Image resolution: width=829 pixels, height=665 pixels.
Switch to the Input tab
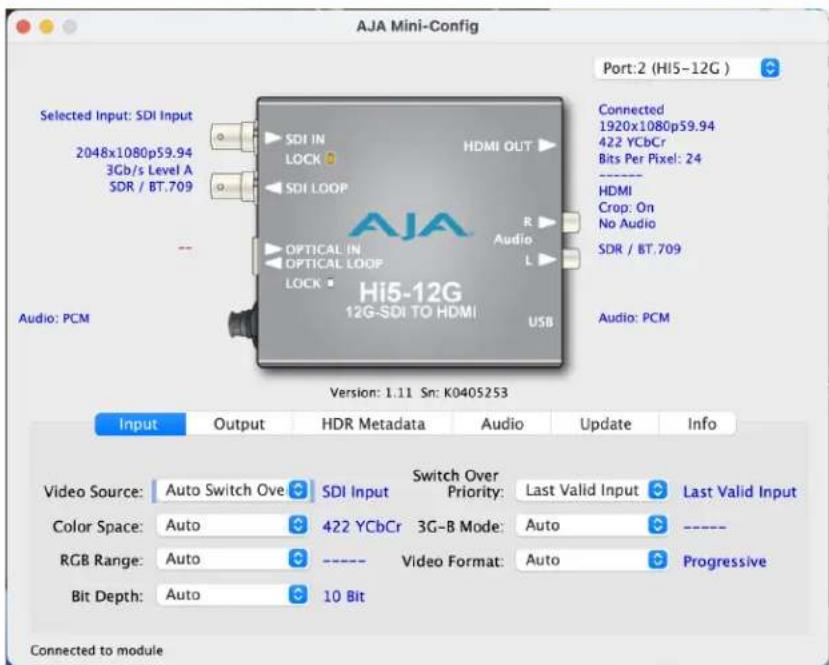[x=140, y=424]
